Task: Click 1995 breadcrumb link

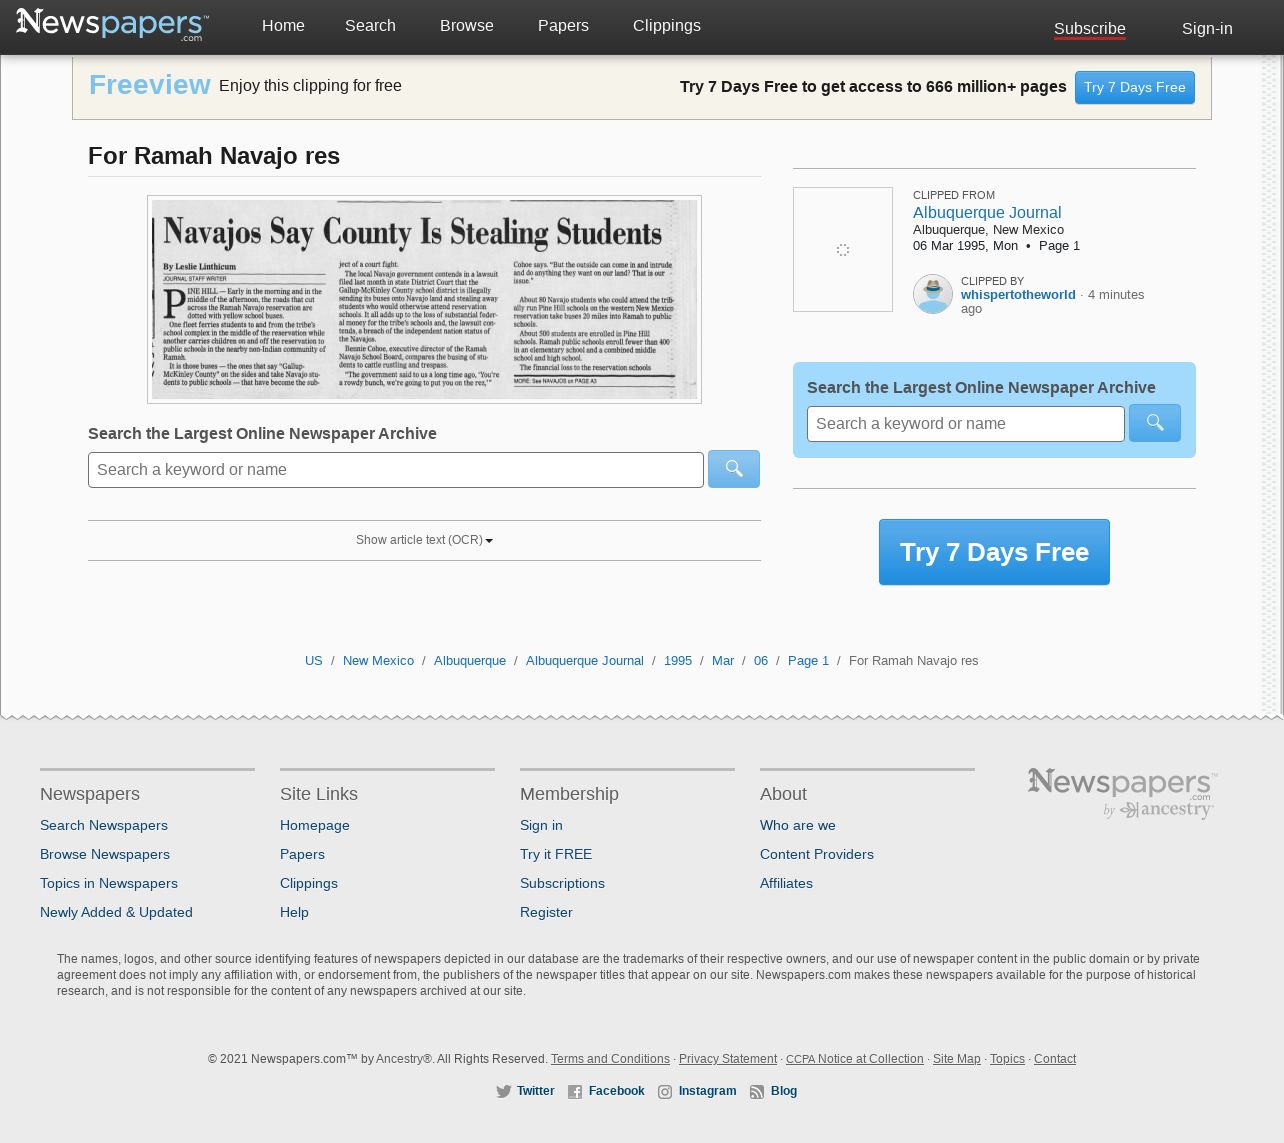Action: (x=678, y=661)
